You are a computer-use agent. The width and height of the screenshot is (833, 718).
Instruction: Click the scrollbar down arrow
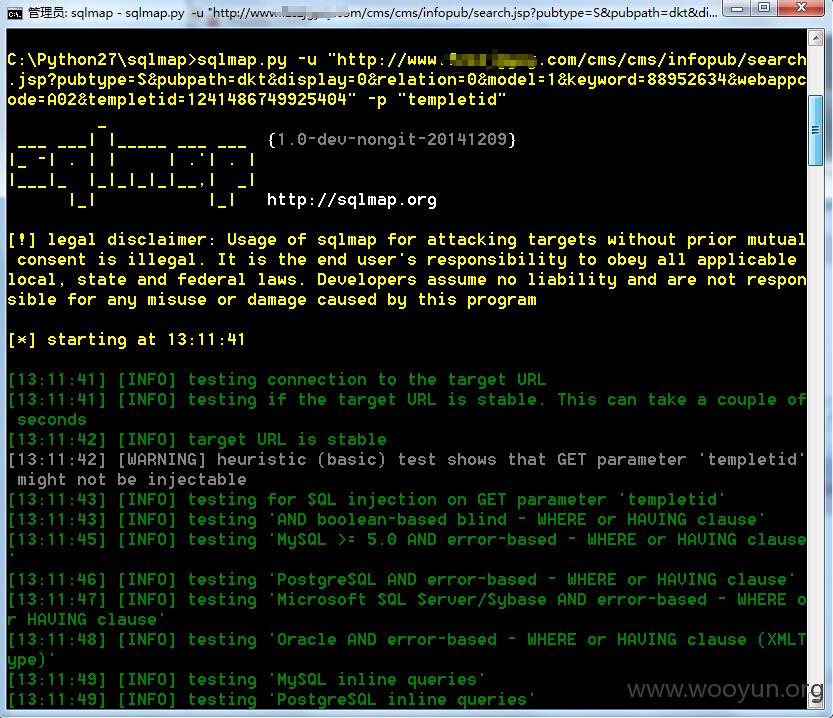[815, 701]
